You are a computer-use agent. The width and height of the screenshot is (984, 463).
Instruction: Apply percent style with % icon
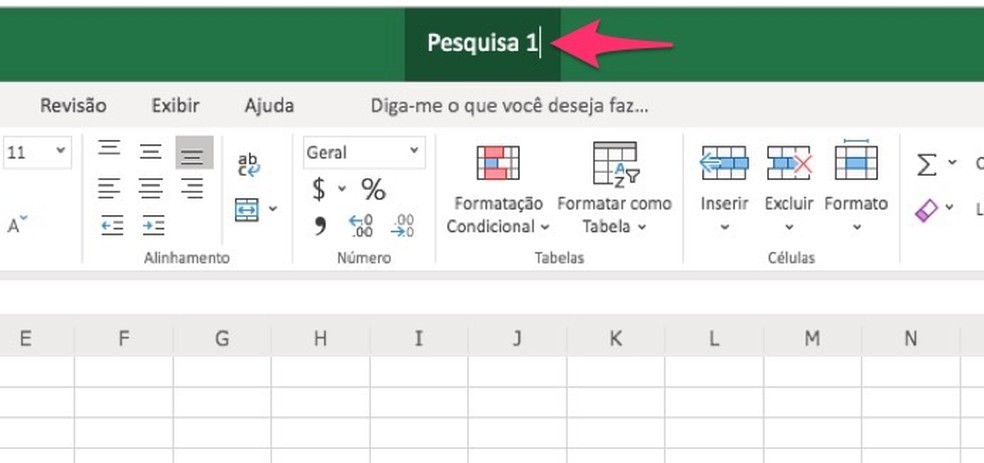tap(373, 189)
